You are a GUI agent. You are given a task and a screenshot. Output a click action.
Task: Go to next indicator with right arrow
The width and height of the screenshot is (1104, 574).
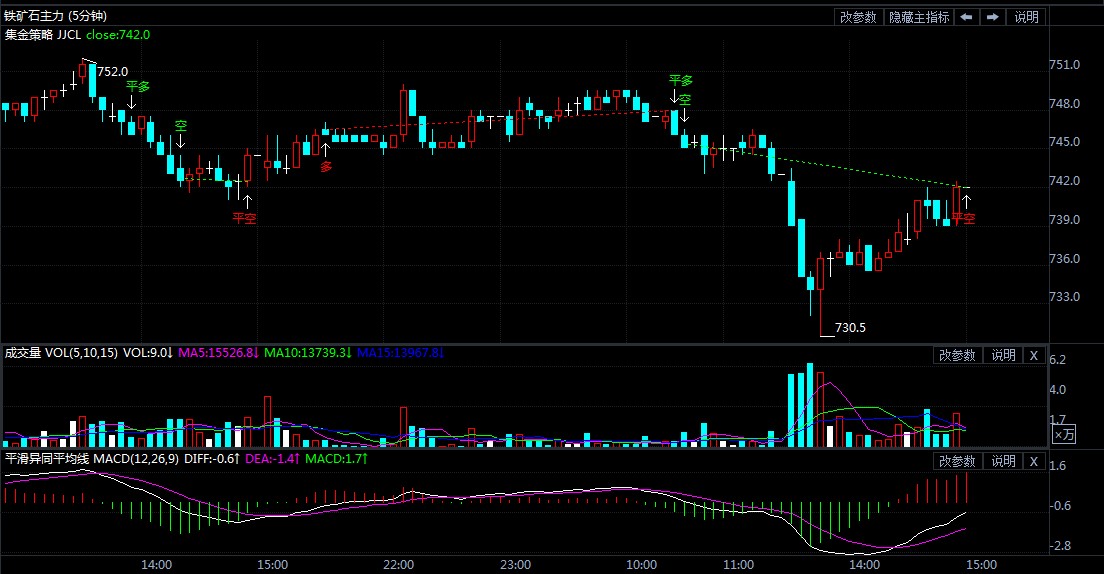(x=993, y=17)
